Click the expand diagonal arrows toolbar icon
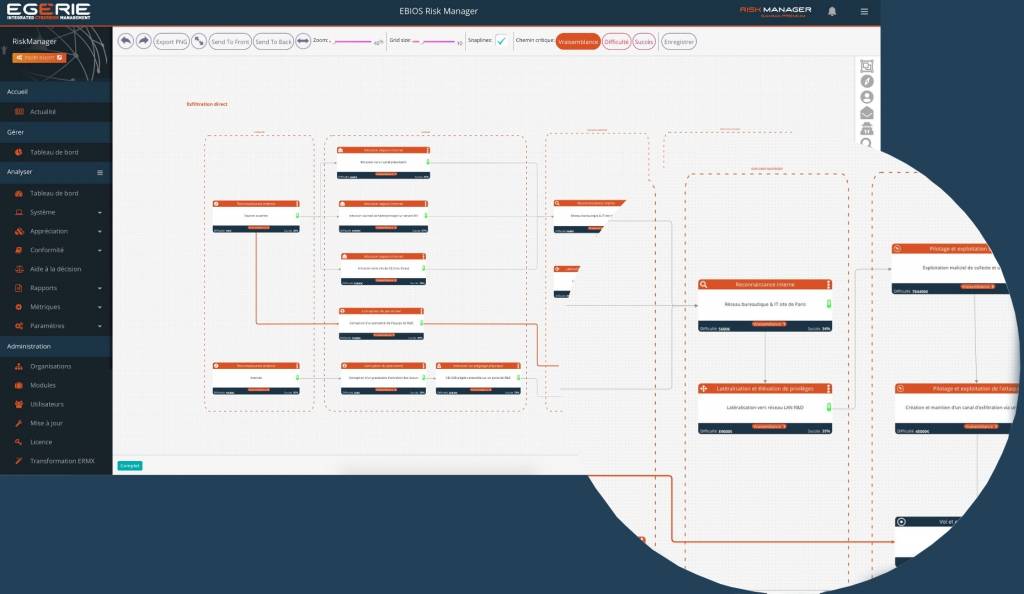Screen dimensions: 1024x594 (x=199, y=41)
